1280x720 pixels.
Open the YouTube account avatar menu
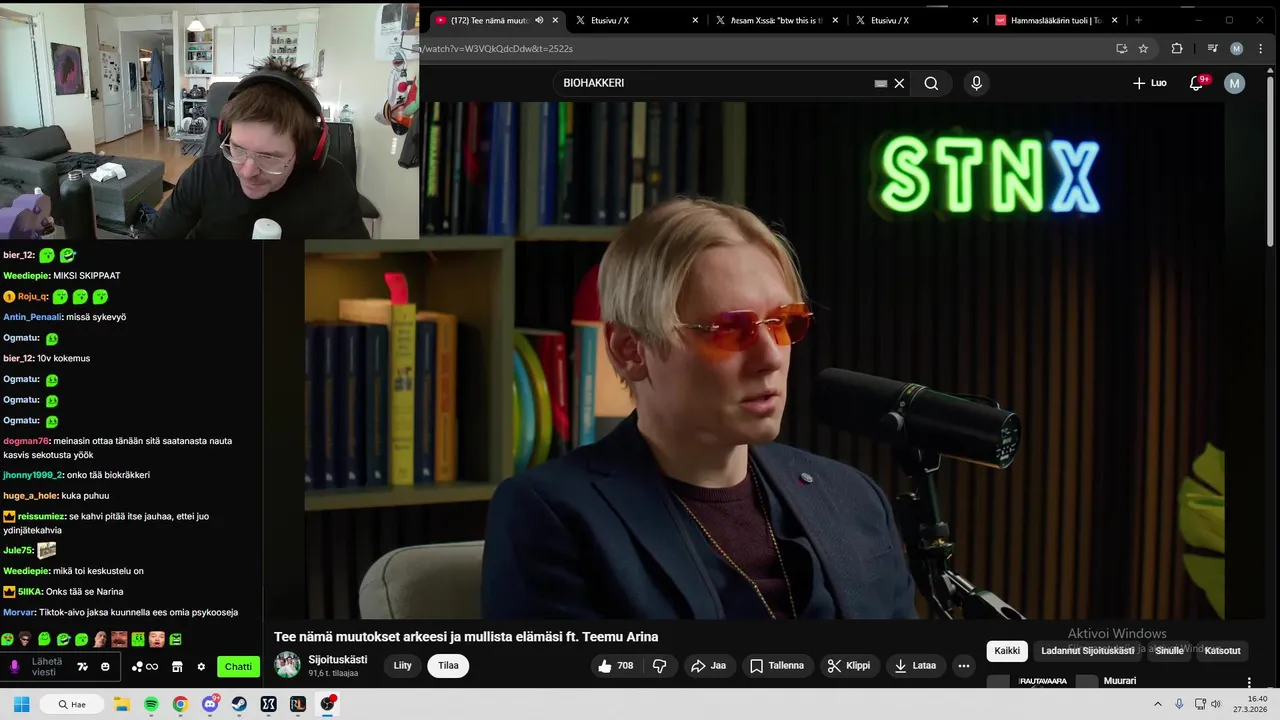1235,83
